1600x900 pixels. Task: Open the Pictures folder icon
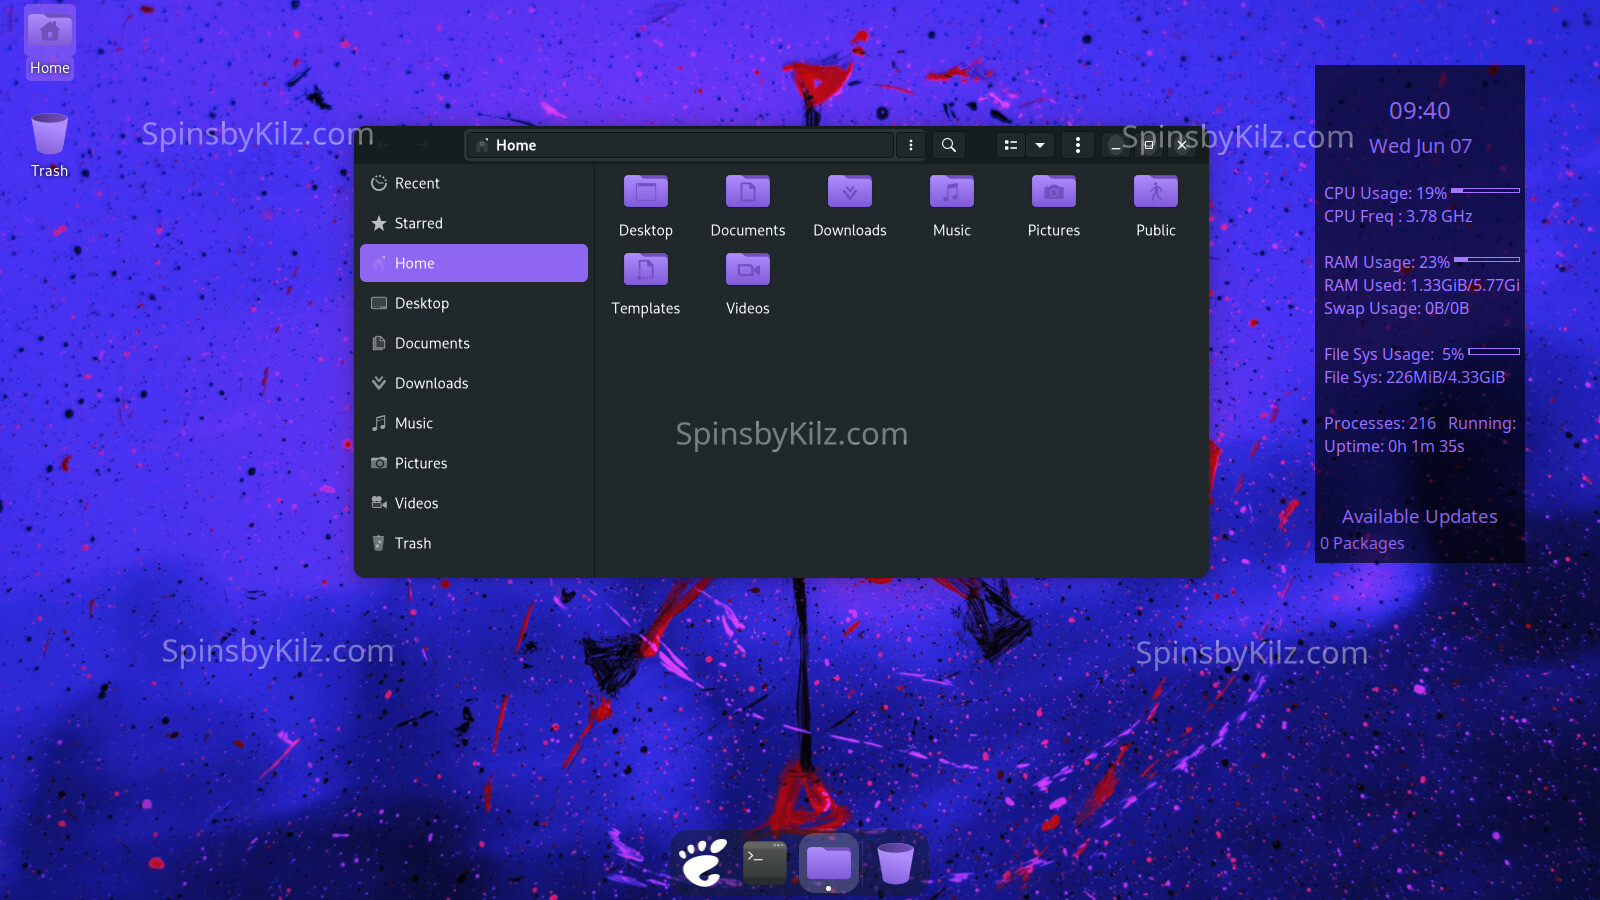[1053, 192]
